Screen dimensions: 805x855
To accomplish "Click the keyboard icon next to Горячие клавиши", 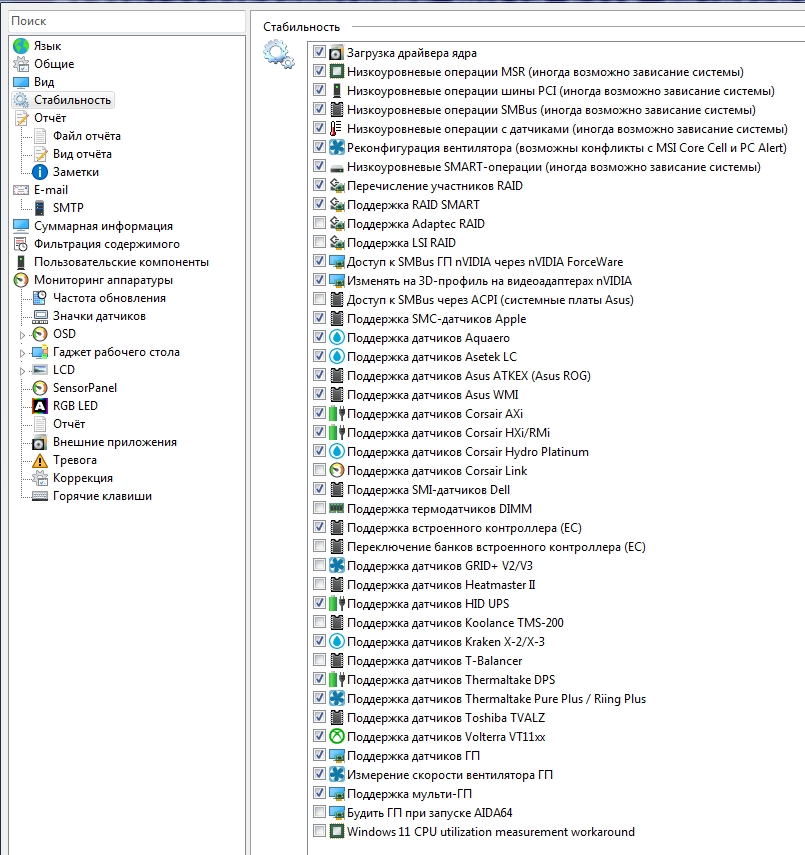I will [x=40, y=496].
